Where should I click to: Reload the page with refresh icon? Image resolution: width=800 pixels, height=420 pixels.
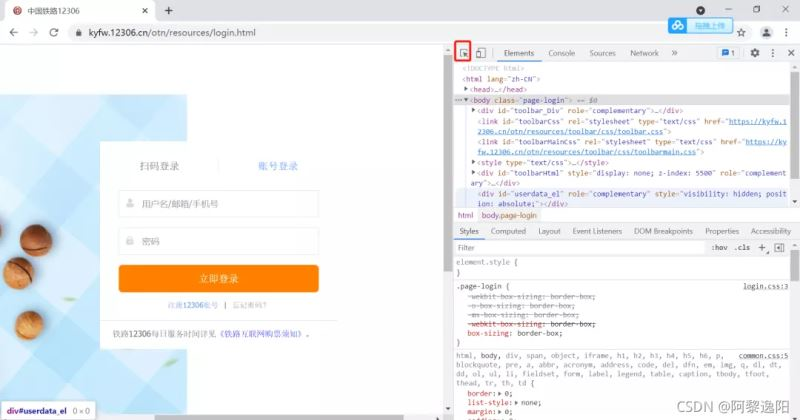click(x=54, y=32)
